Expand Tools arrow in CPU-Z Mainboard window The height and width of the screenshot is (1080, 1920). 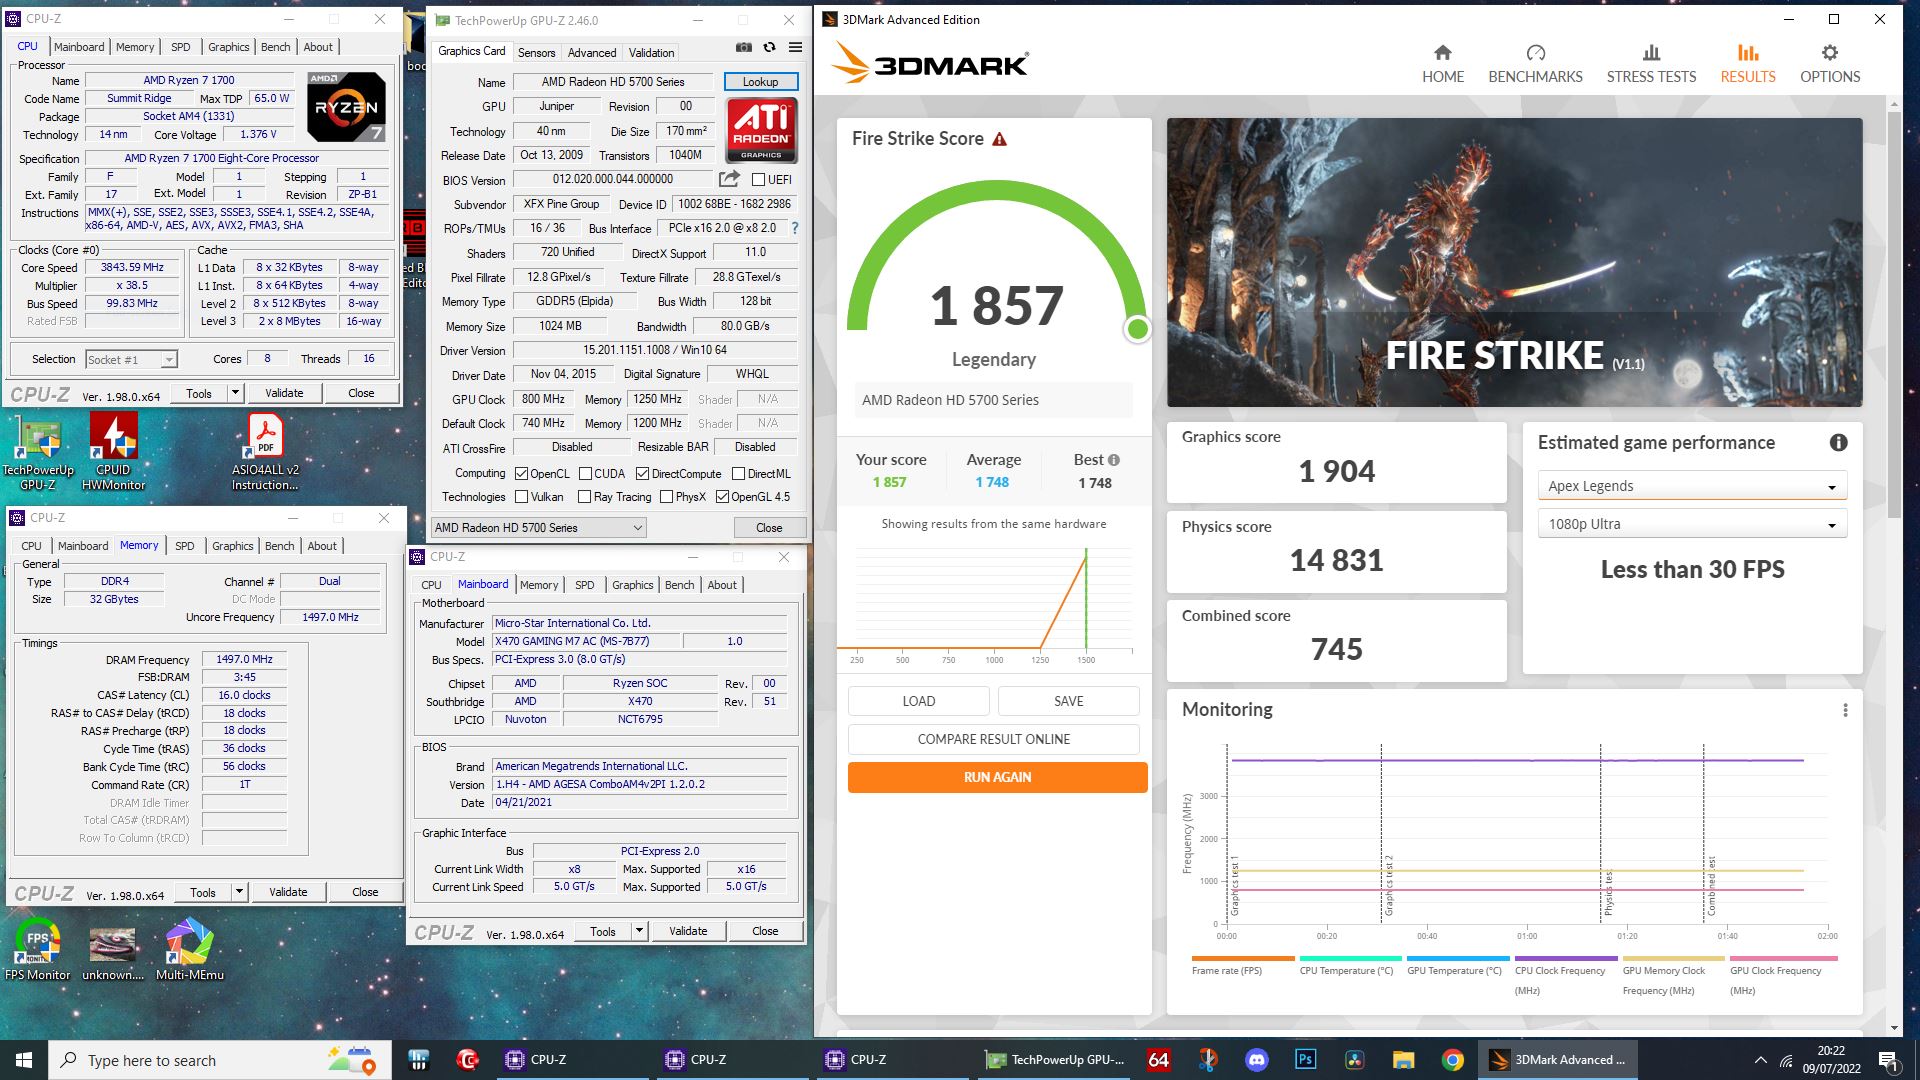click(x=640, y=931)
